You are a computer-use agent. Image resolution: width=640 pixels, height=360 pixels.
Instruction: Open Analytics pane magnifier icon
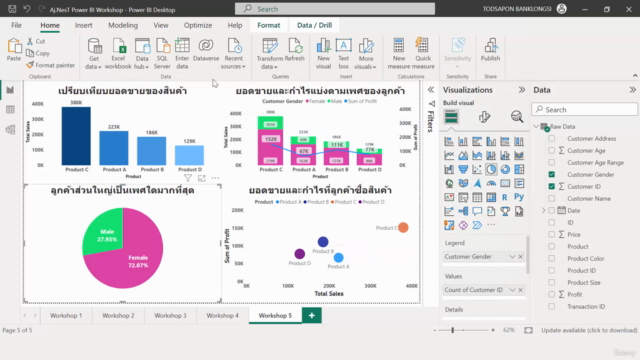pyautogui.click(x=517, y=117)
